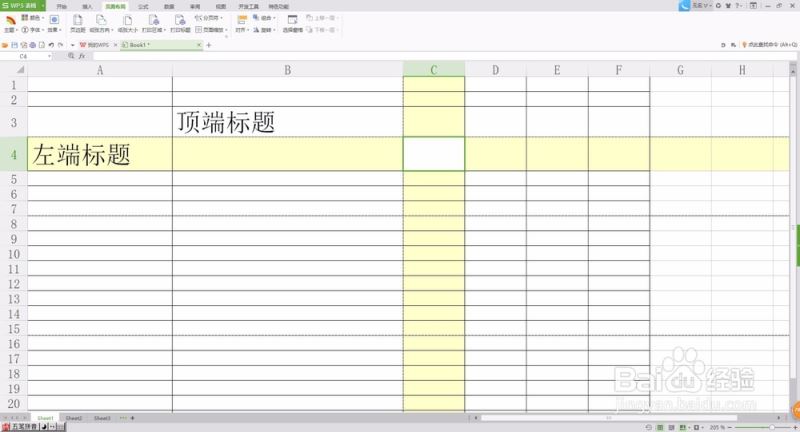The image size is (800, 432).
Task: Open the 开发工具 ribbon tab
Action: pos(248,7)
